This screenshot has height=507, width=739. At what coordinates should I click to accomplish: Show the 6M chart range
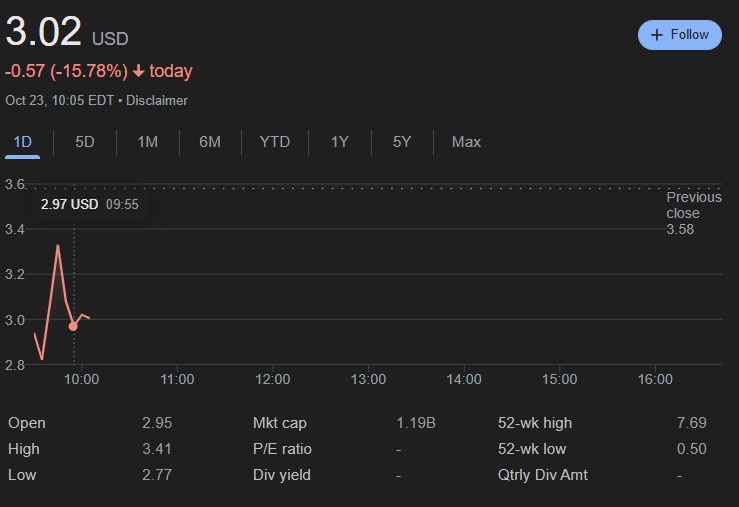click(210, 142)
